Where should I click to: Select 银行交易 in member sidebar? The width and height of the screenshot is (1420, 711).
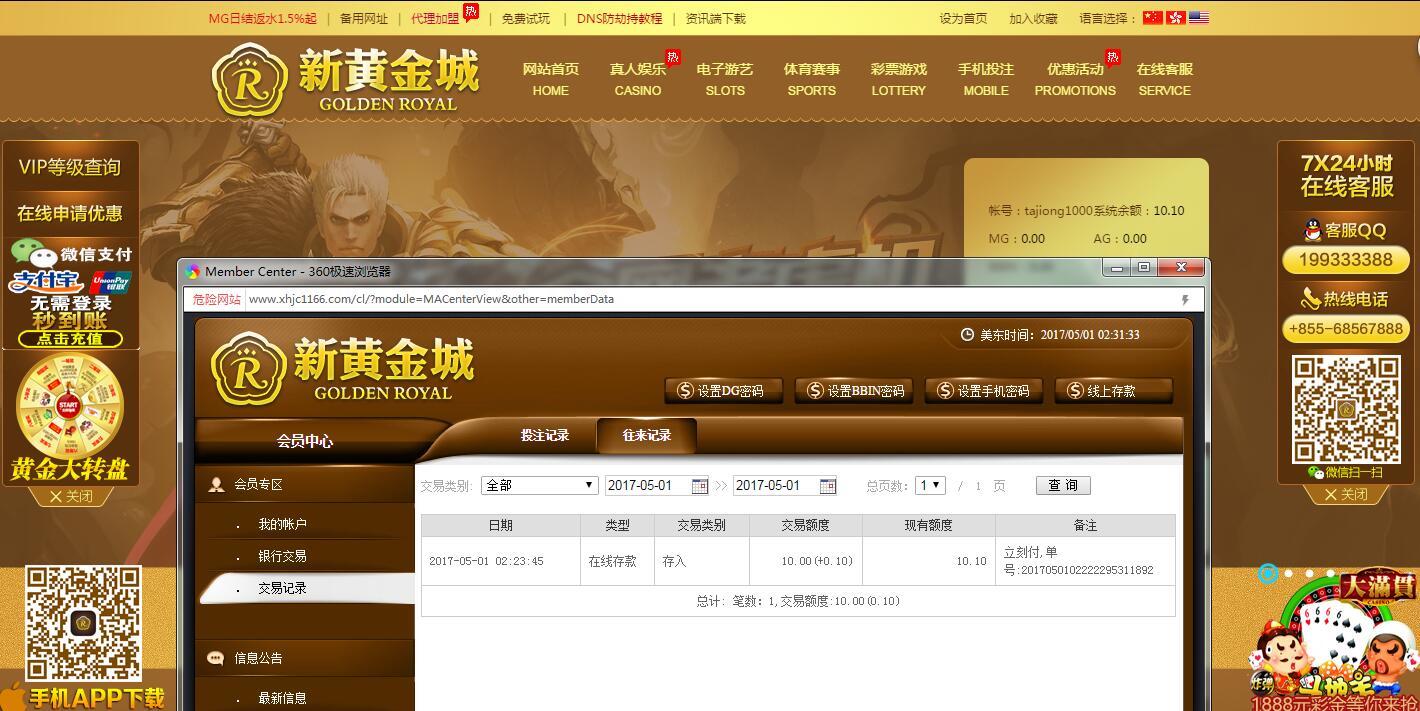tap(283, 557)
